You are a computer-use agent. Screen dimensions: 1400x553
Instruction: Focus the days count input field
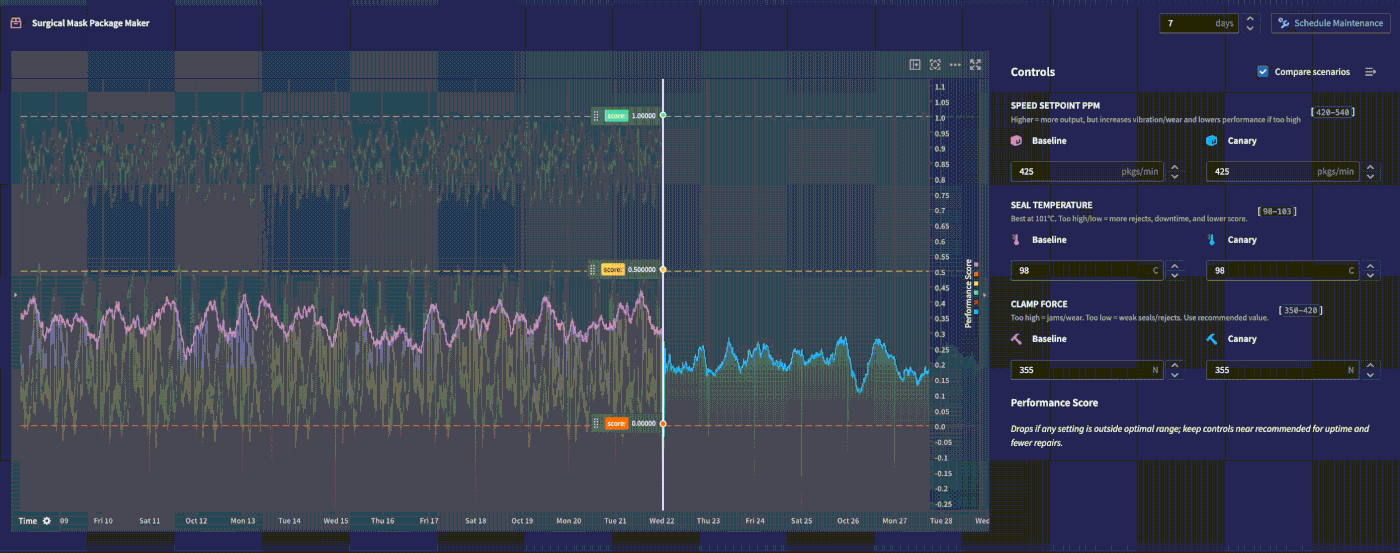point(1200,23)
